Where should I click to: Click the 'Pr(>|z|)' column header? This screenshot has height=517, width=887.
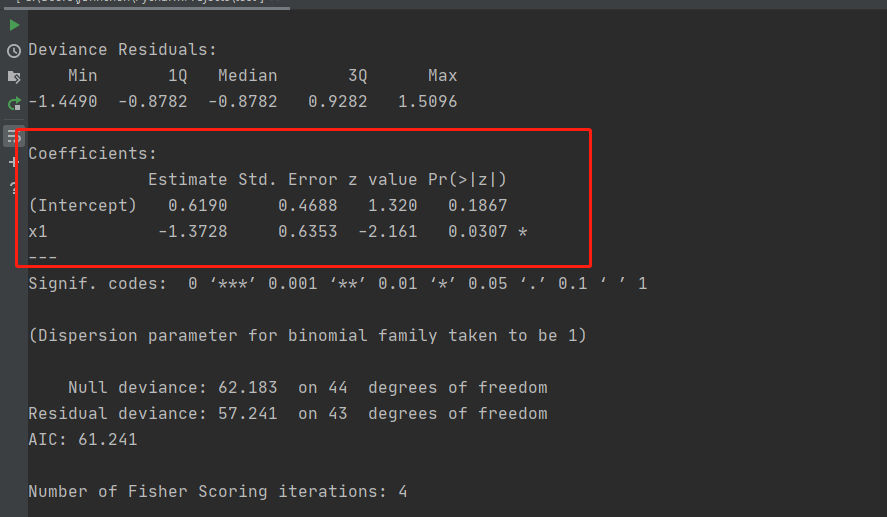pos(467,180)
